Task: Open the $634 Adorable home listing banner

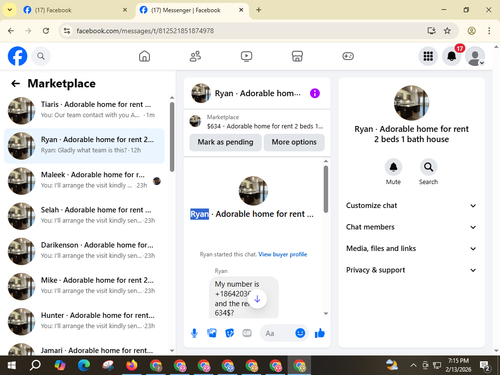Action: (x=257, y=122)
